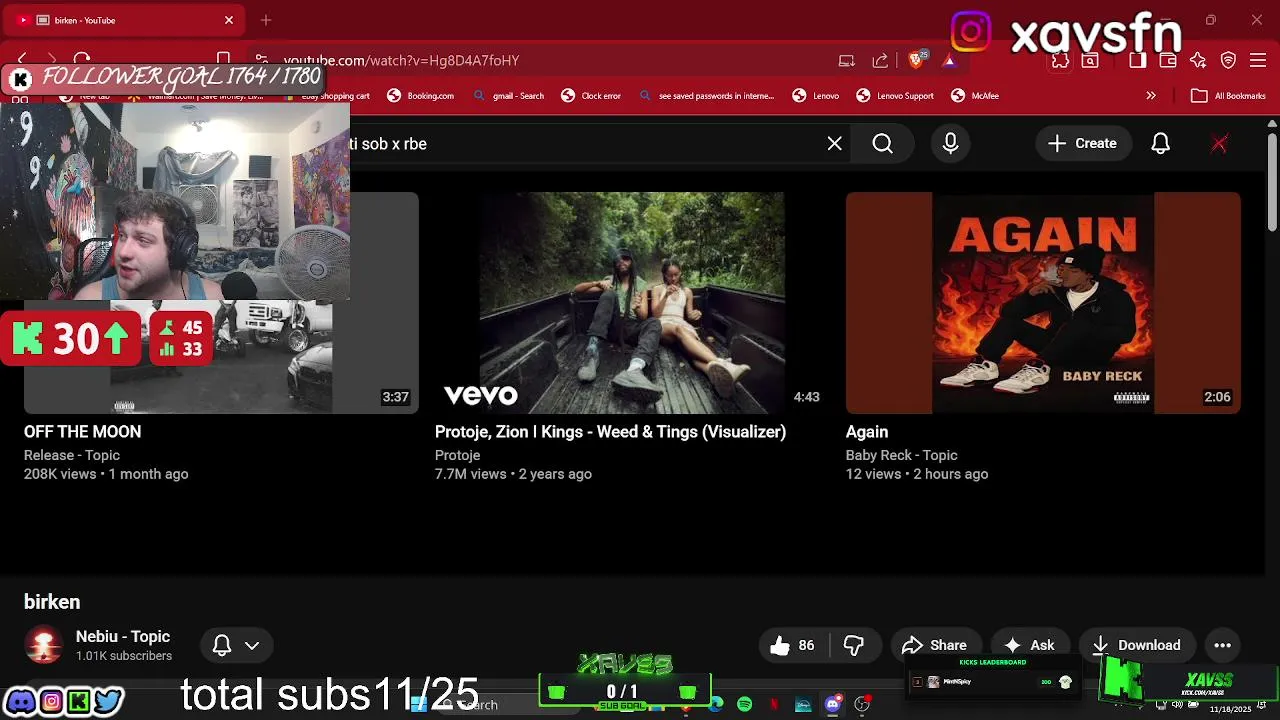The width and height of the screenshot is (1280, 720).
Task: Expand notification bell dropdown for Nebiu
Action: [236, 646]
